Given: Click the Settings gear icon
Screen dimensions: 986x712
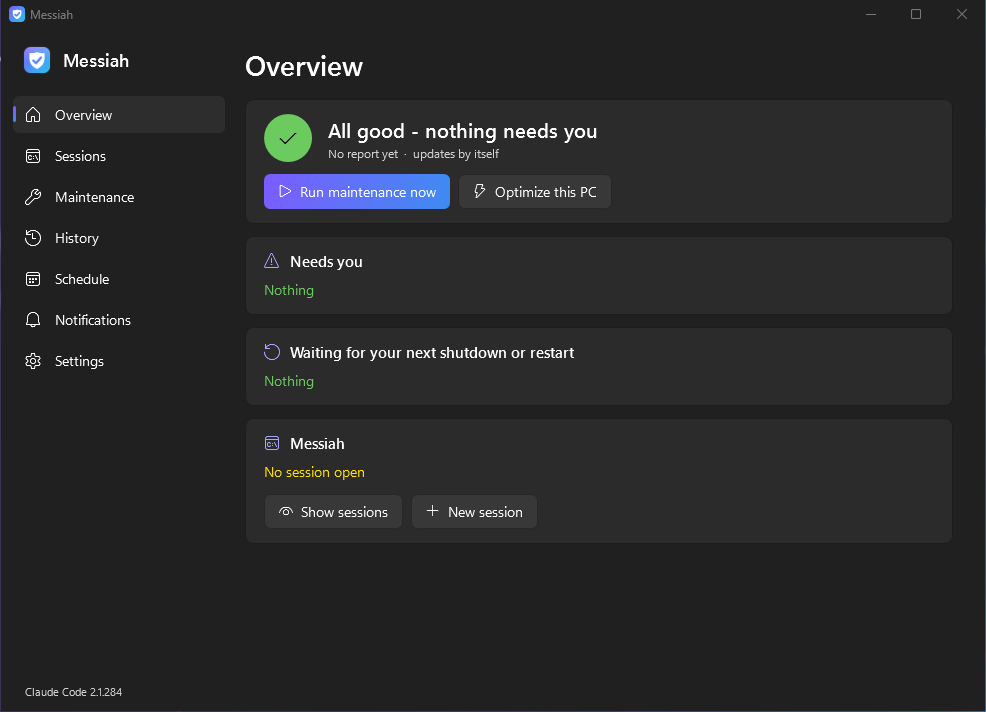Looking at the screenshot, I should point(33,361).
